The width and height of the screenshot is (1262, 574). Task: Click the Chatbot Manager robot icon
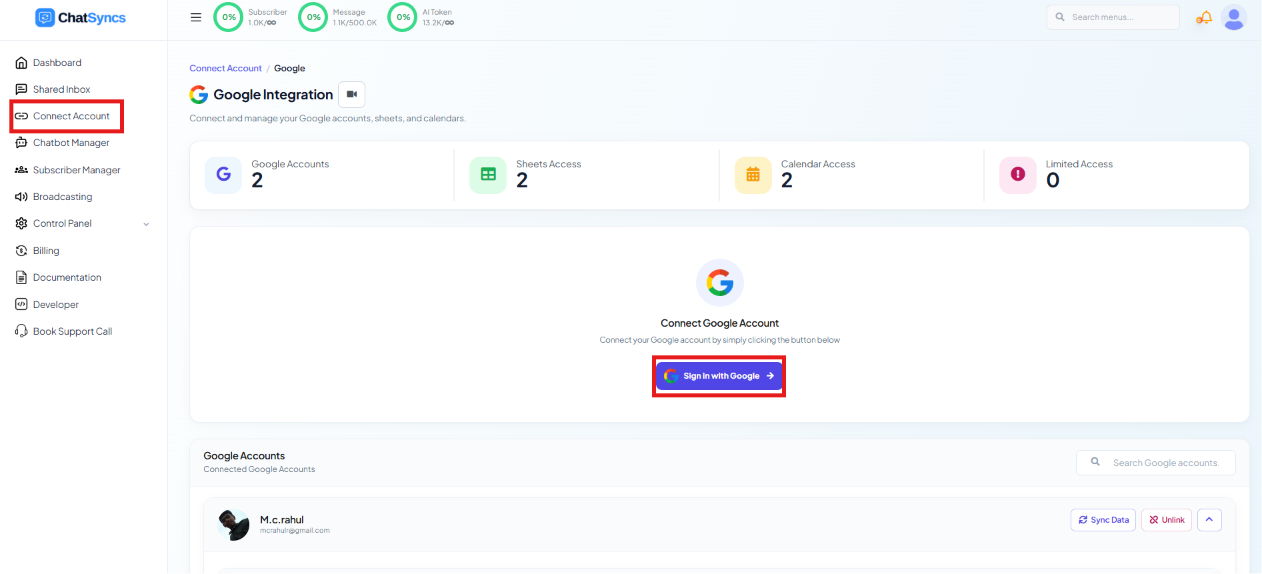(x=21, y=143)
